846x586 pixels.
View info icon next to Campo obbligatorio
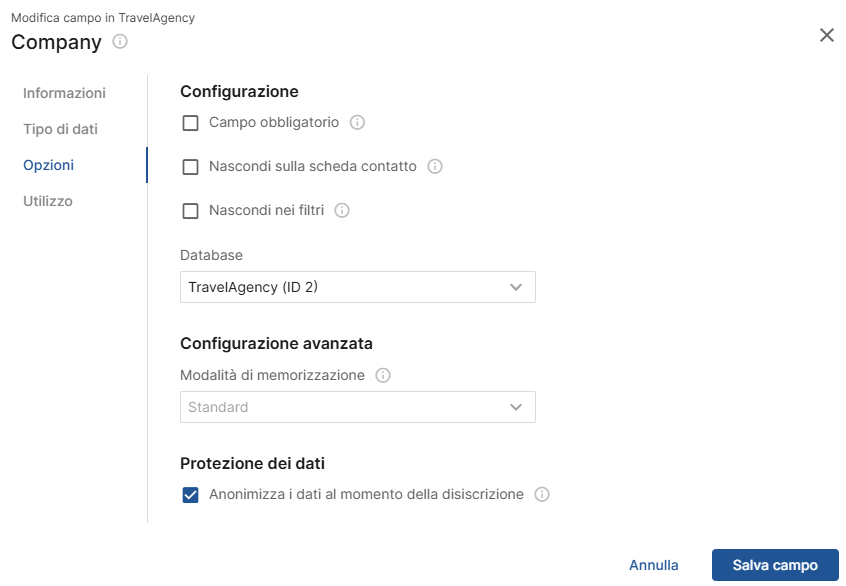pyautogui.click(x=358, y=122)
